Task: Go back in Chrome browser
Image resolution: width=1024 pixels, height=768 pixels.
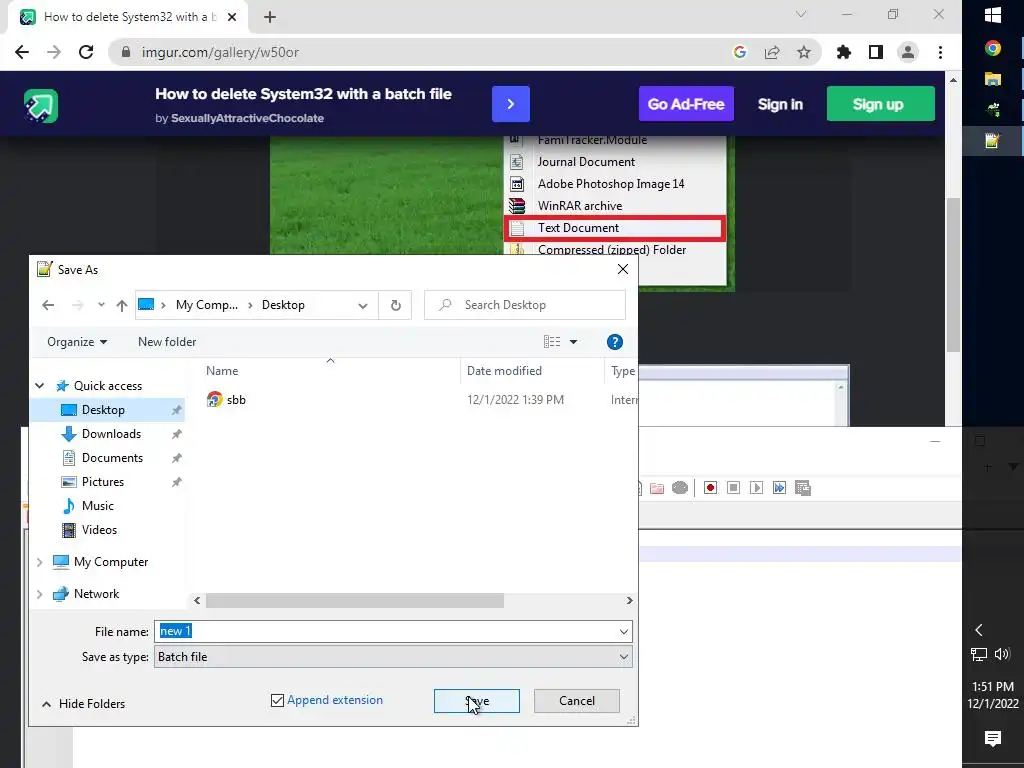Action: click(22, 52)
